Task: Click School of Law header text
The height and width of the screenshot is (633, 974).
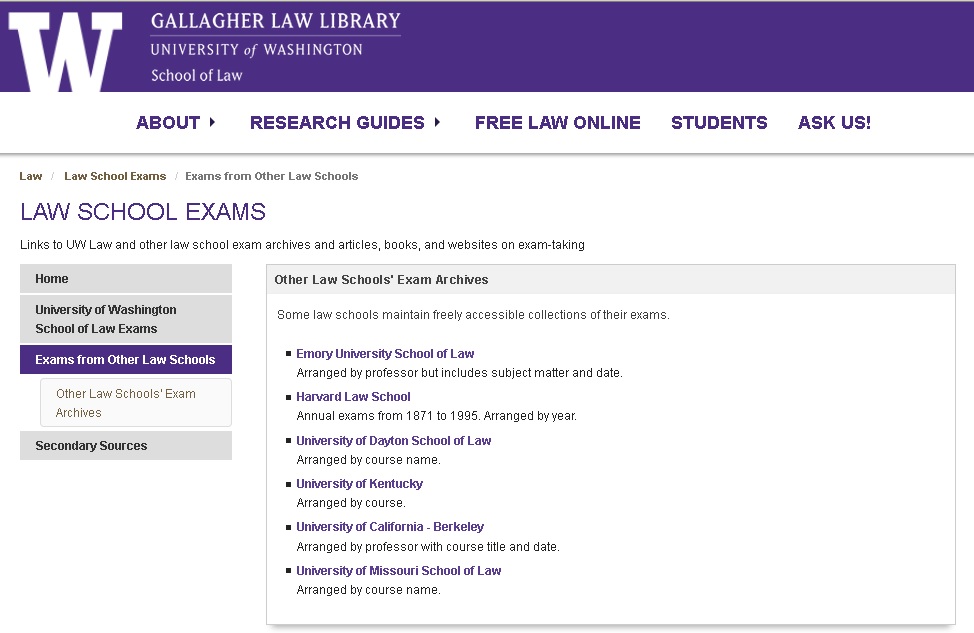Action: point(196,76)
